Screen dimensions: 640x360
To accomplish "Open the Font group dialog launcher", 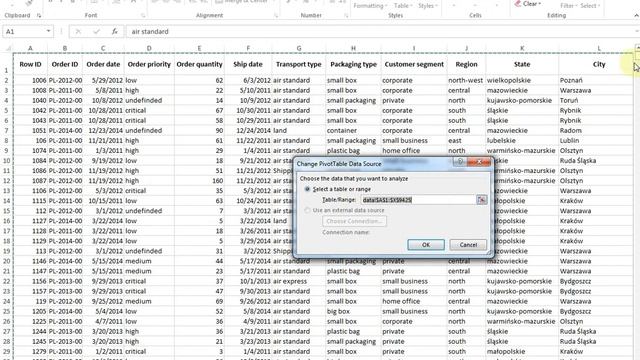I will [x=143, y=16].
